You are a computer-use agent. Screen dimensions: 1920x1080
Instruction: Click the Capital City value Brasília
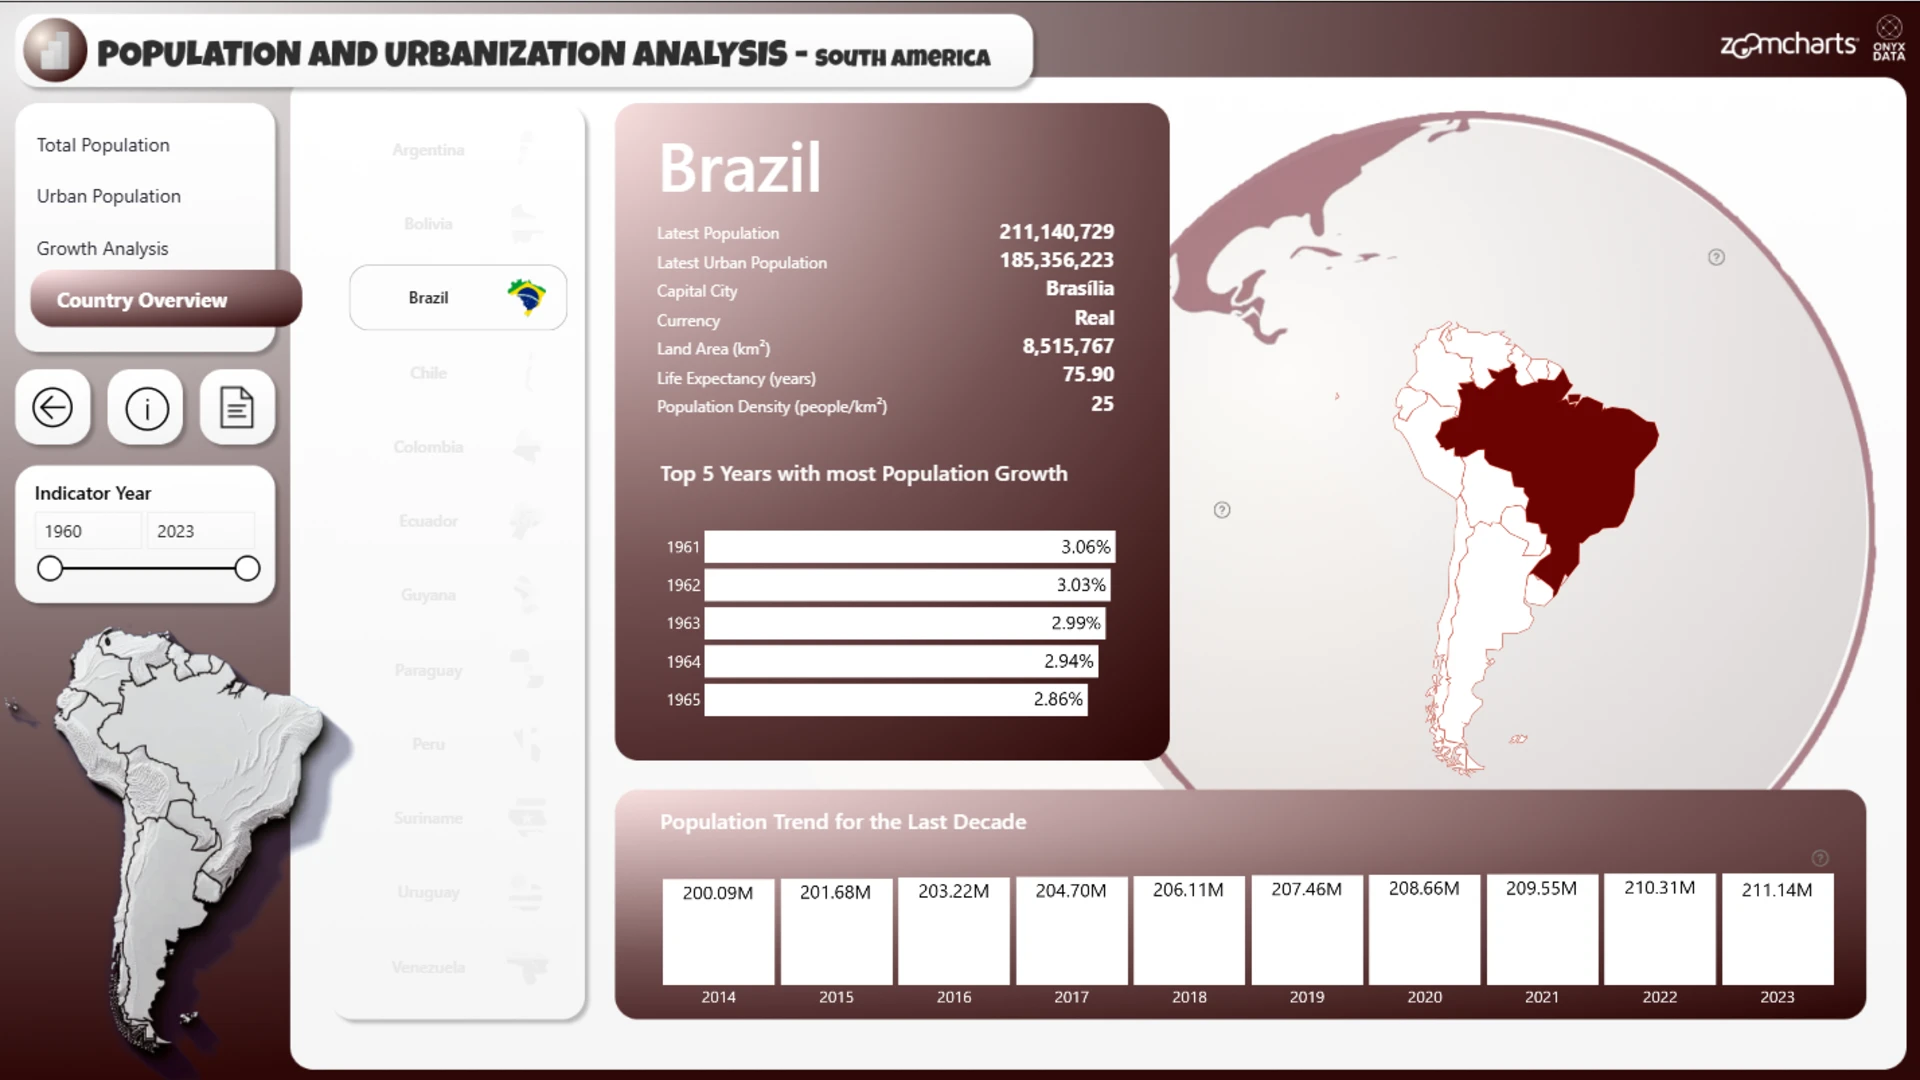point(1080,289)
